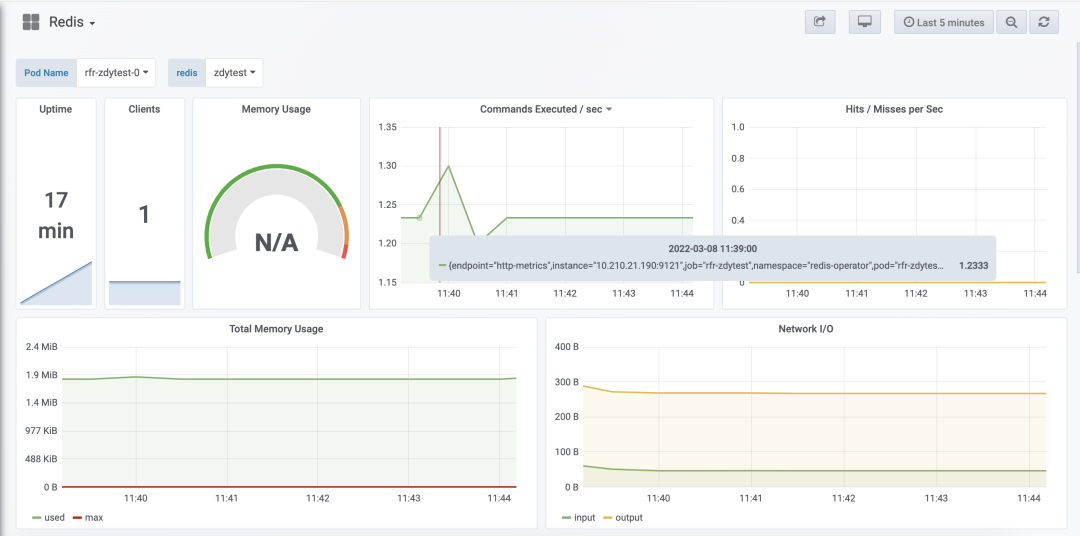The width and height of the screenshot is (1080, 536).
Task: Click the Clients value 1
Action: click(x=144, y=214)
